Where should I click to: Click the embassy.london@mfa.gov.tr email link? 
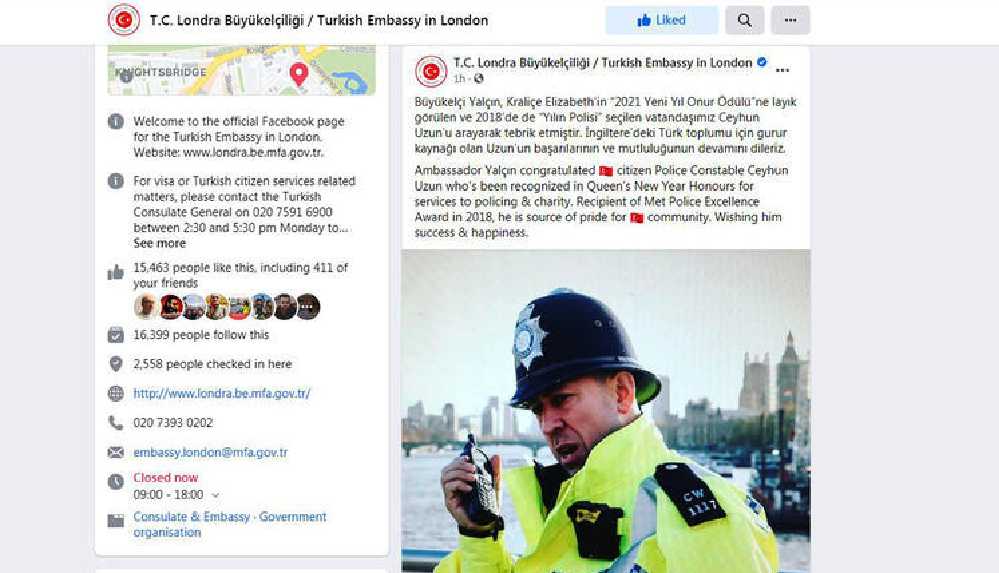pyautogui.click(x=210, y=453)
